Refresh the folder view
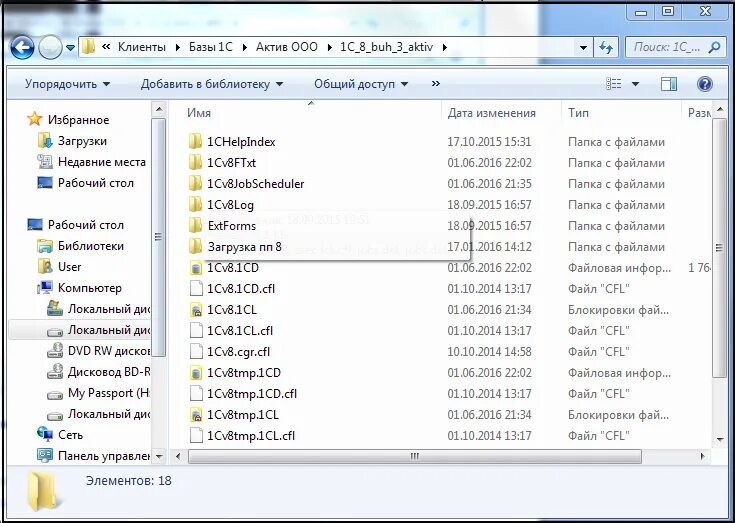This screenshot has width=735, height=523. tap(606, 47)
